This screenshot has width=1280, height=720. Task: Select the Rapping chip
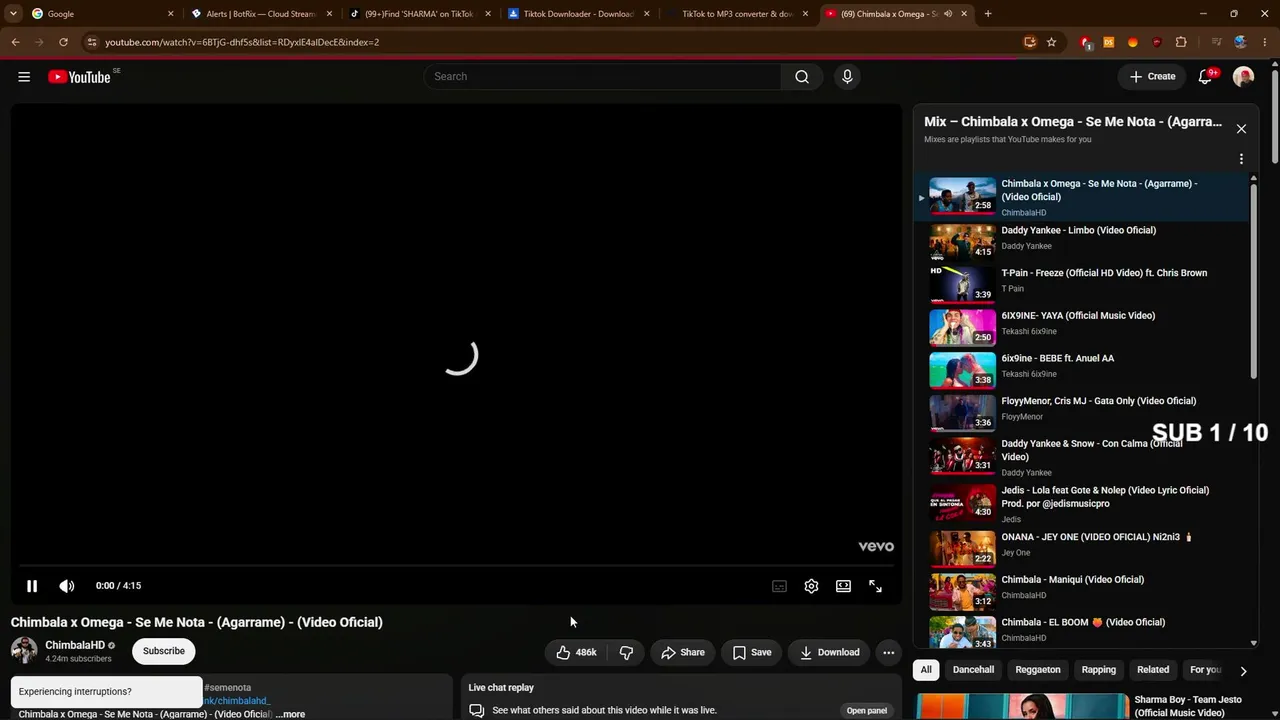(x=1099, y=670)
